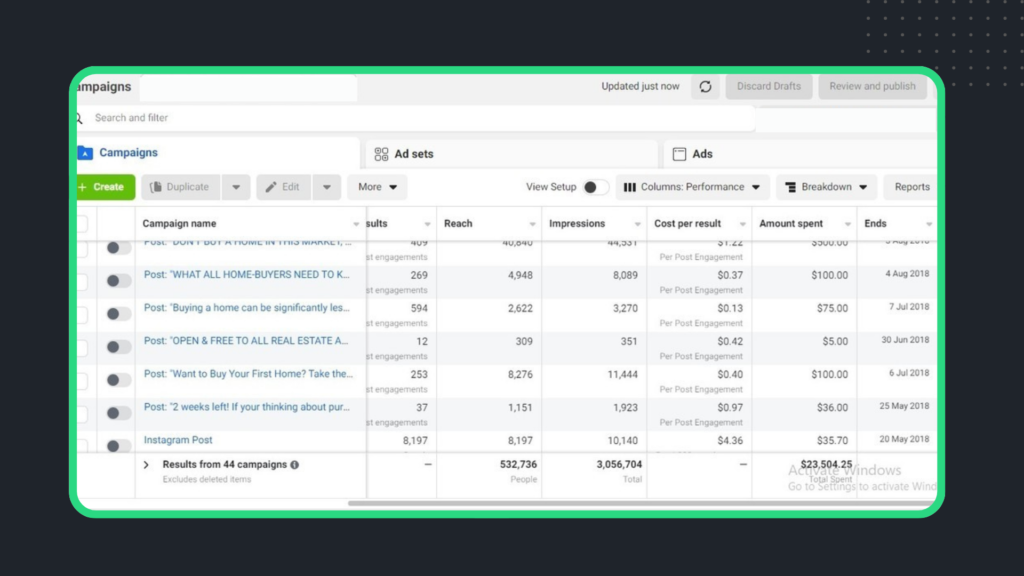The image size is (1024, 576).
Task: Open the "WHAT ALL HOME-BUYERS NEED TO K..." campaign link
Action: pos(246,275)
